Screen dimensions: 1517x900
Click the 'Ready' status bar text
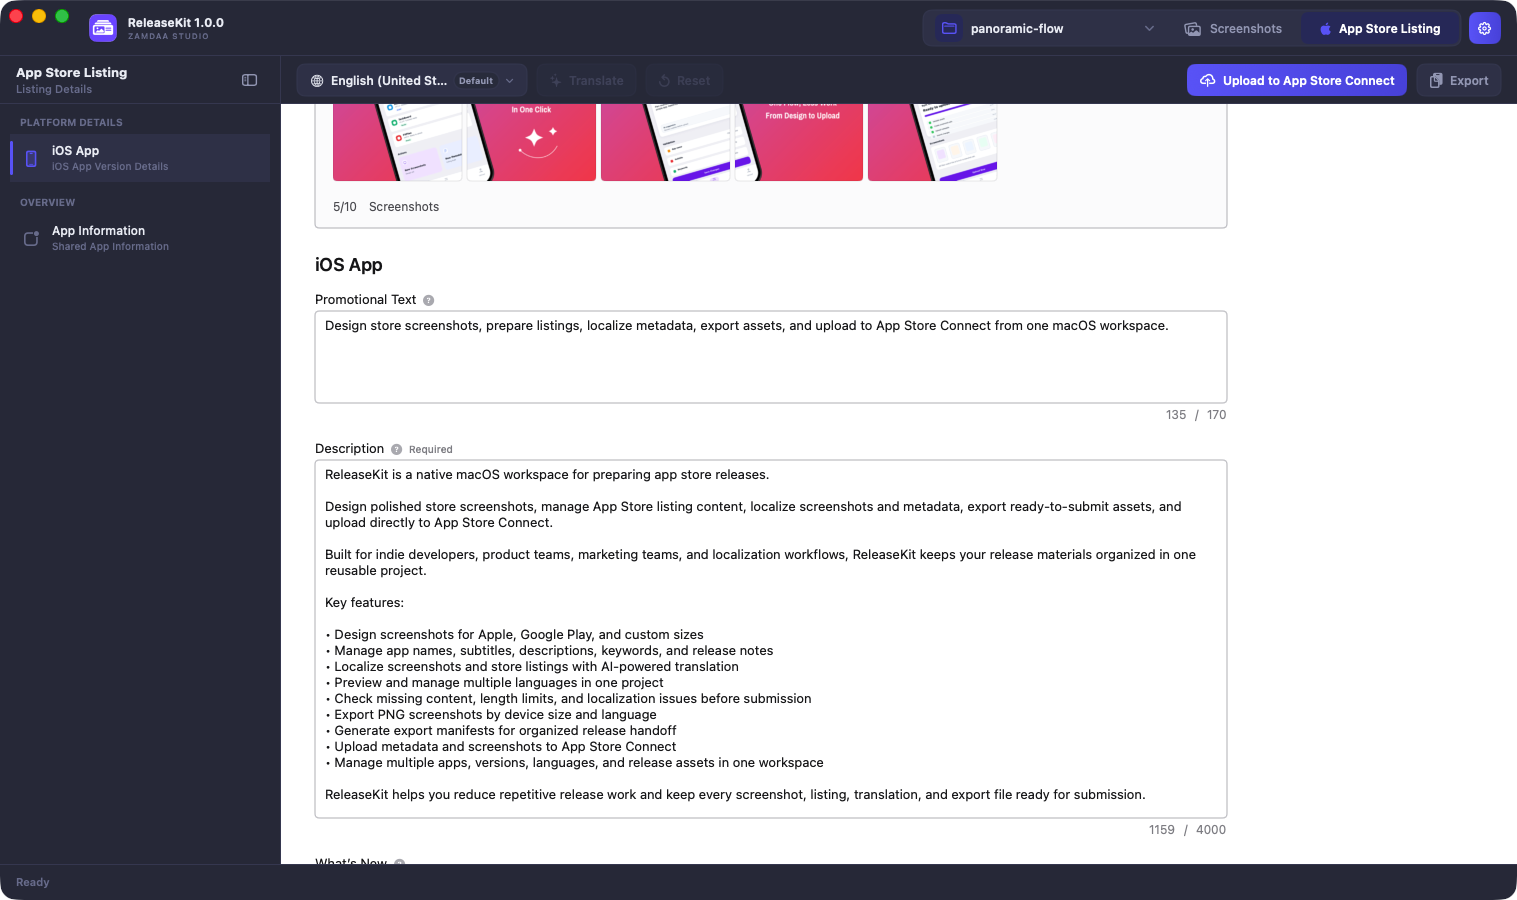tap(33, 882)
